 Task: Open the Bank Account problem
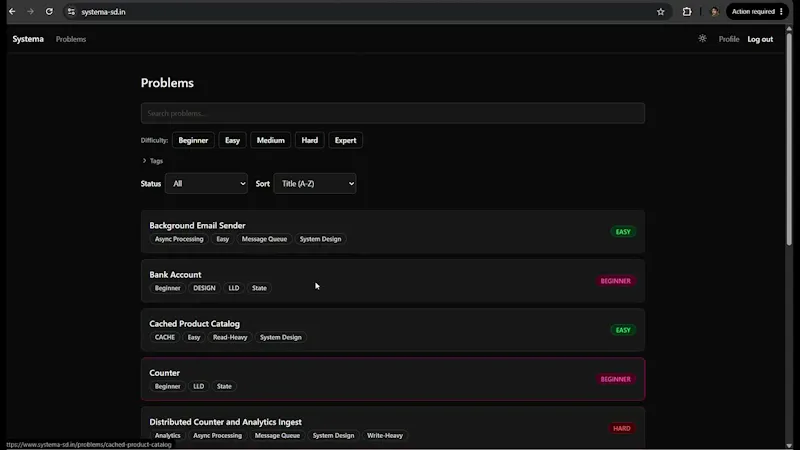click(x=393, y=281)
